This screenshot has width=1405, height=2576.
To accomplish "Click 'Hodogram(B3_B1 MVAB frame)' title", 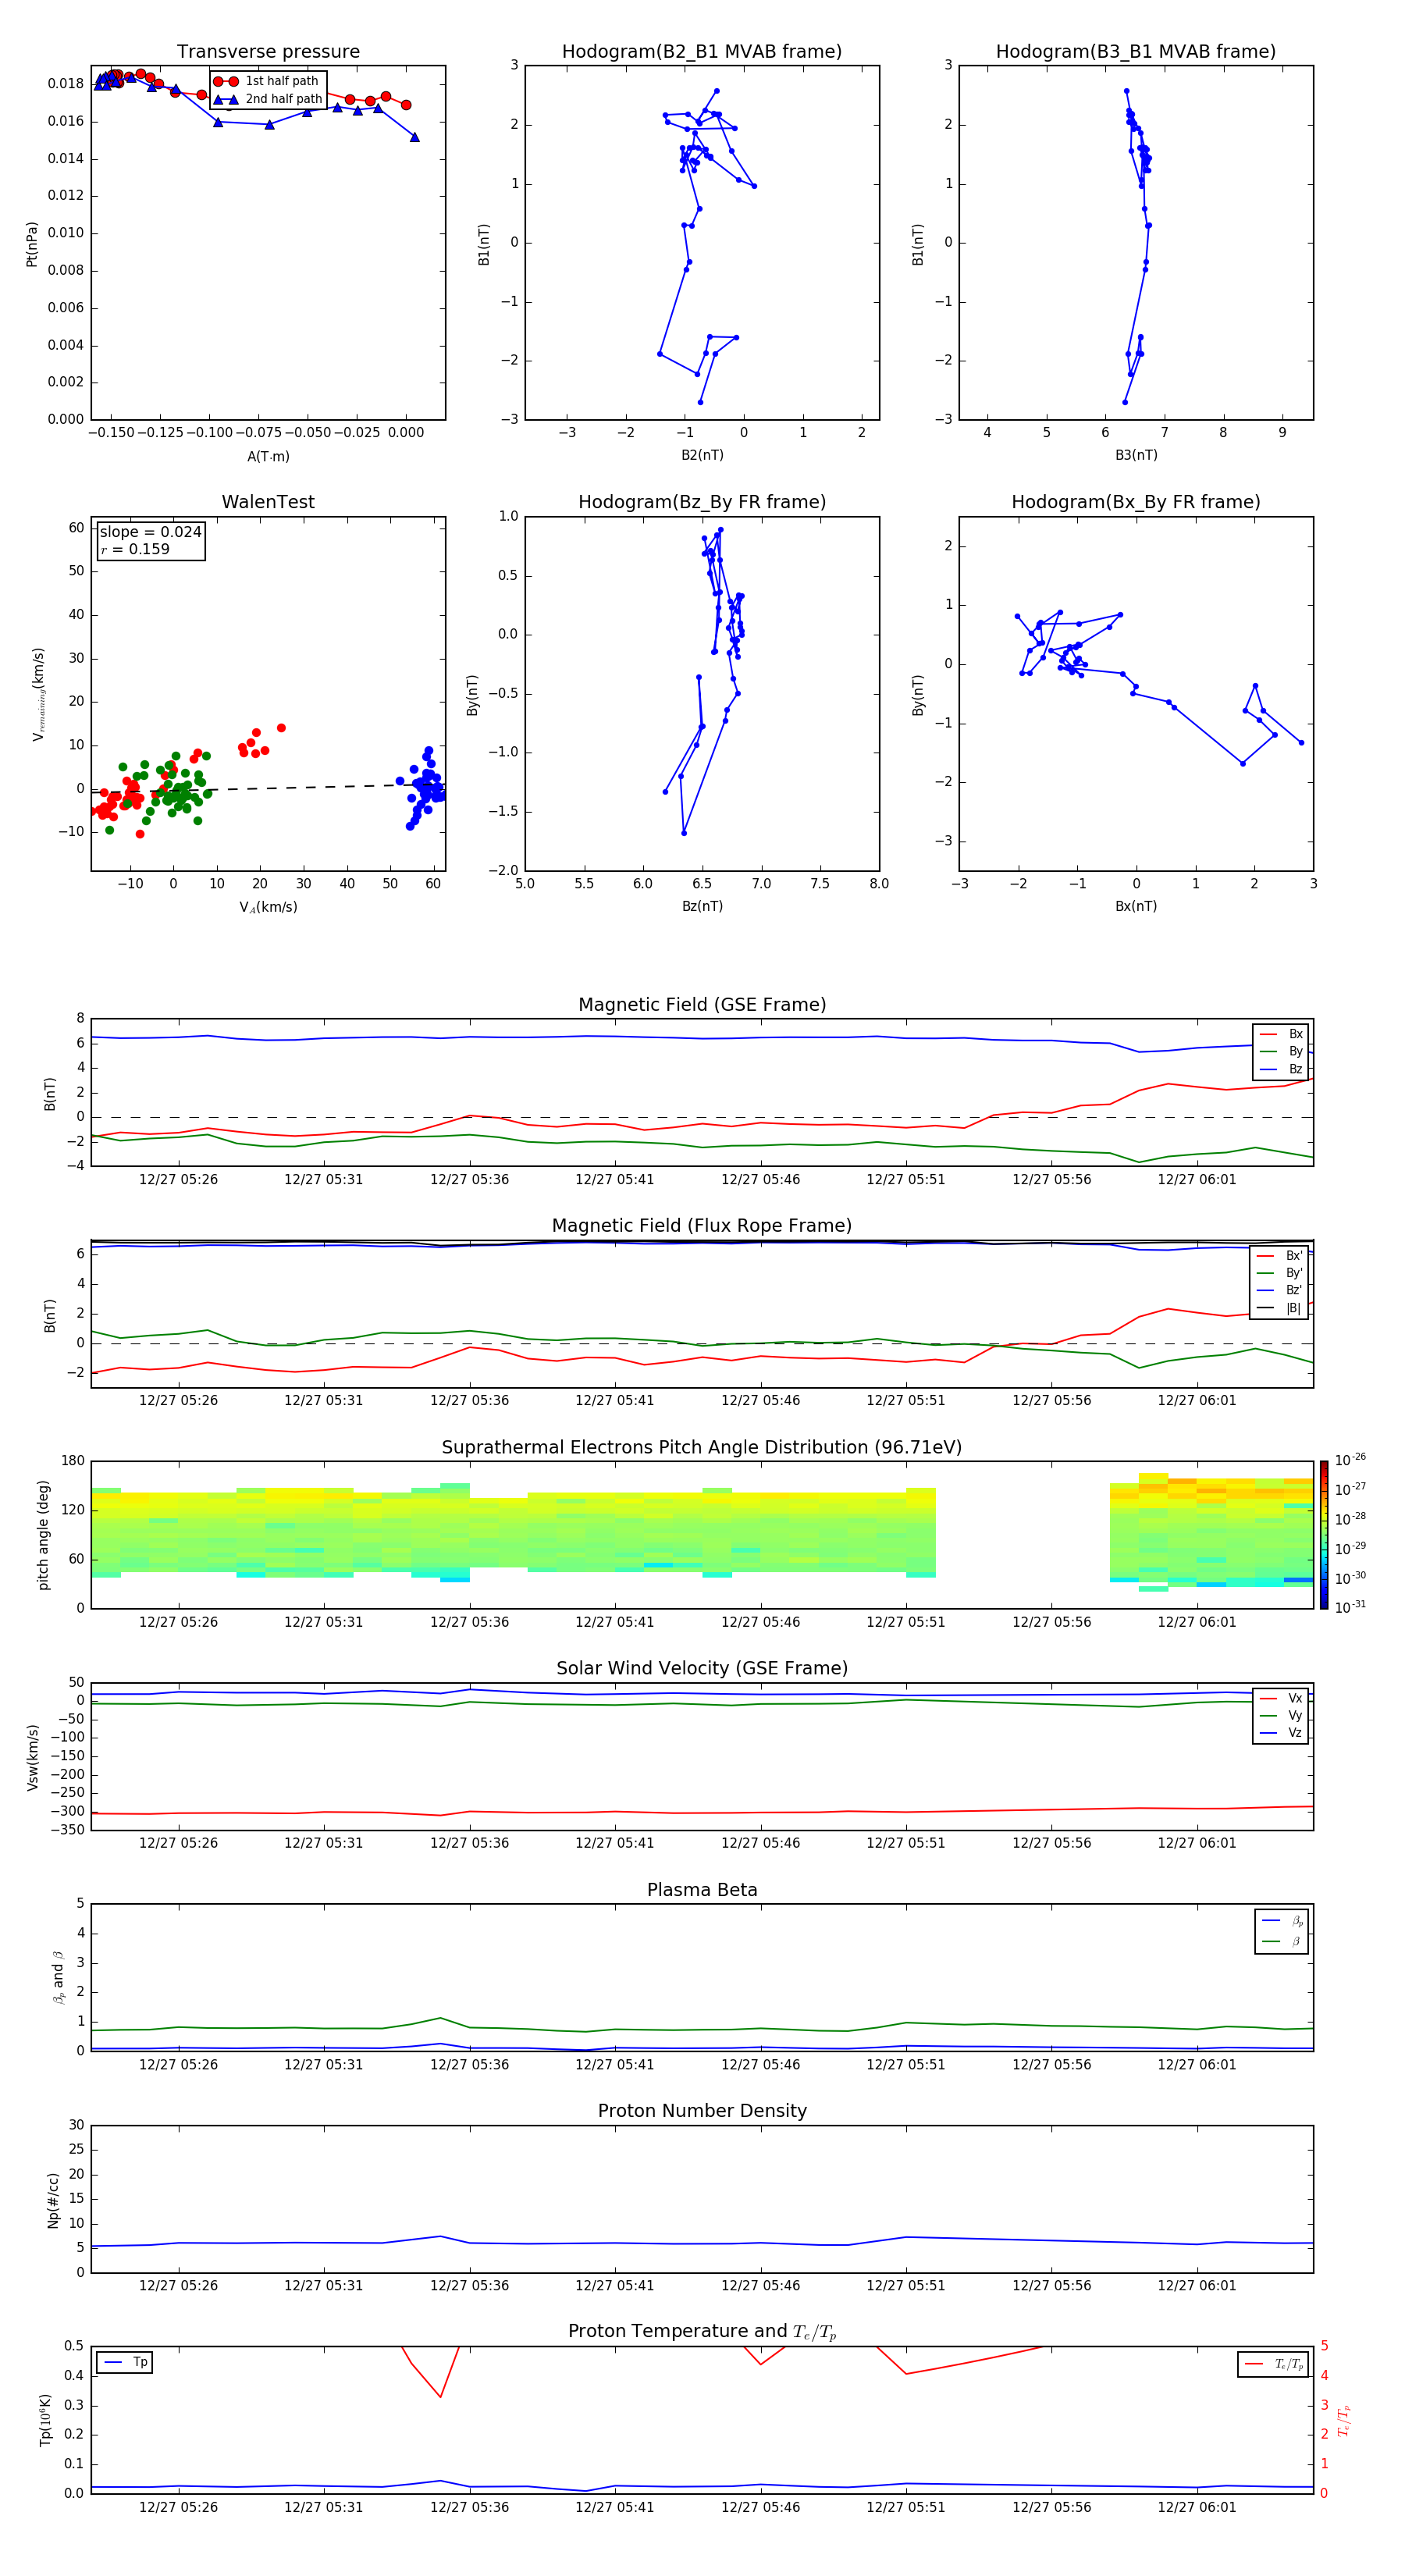I will click(1136, 52).
